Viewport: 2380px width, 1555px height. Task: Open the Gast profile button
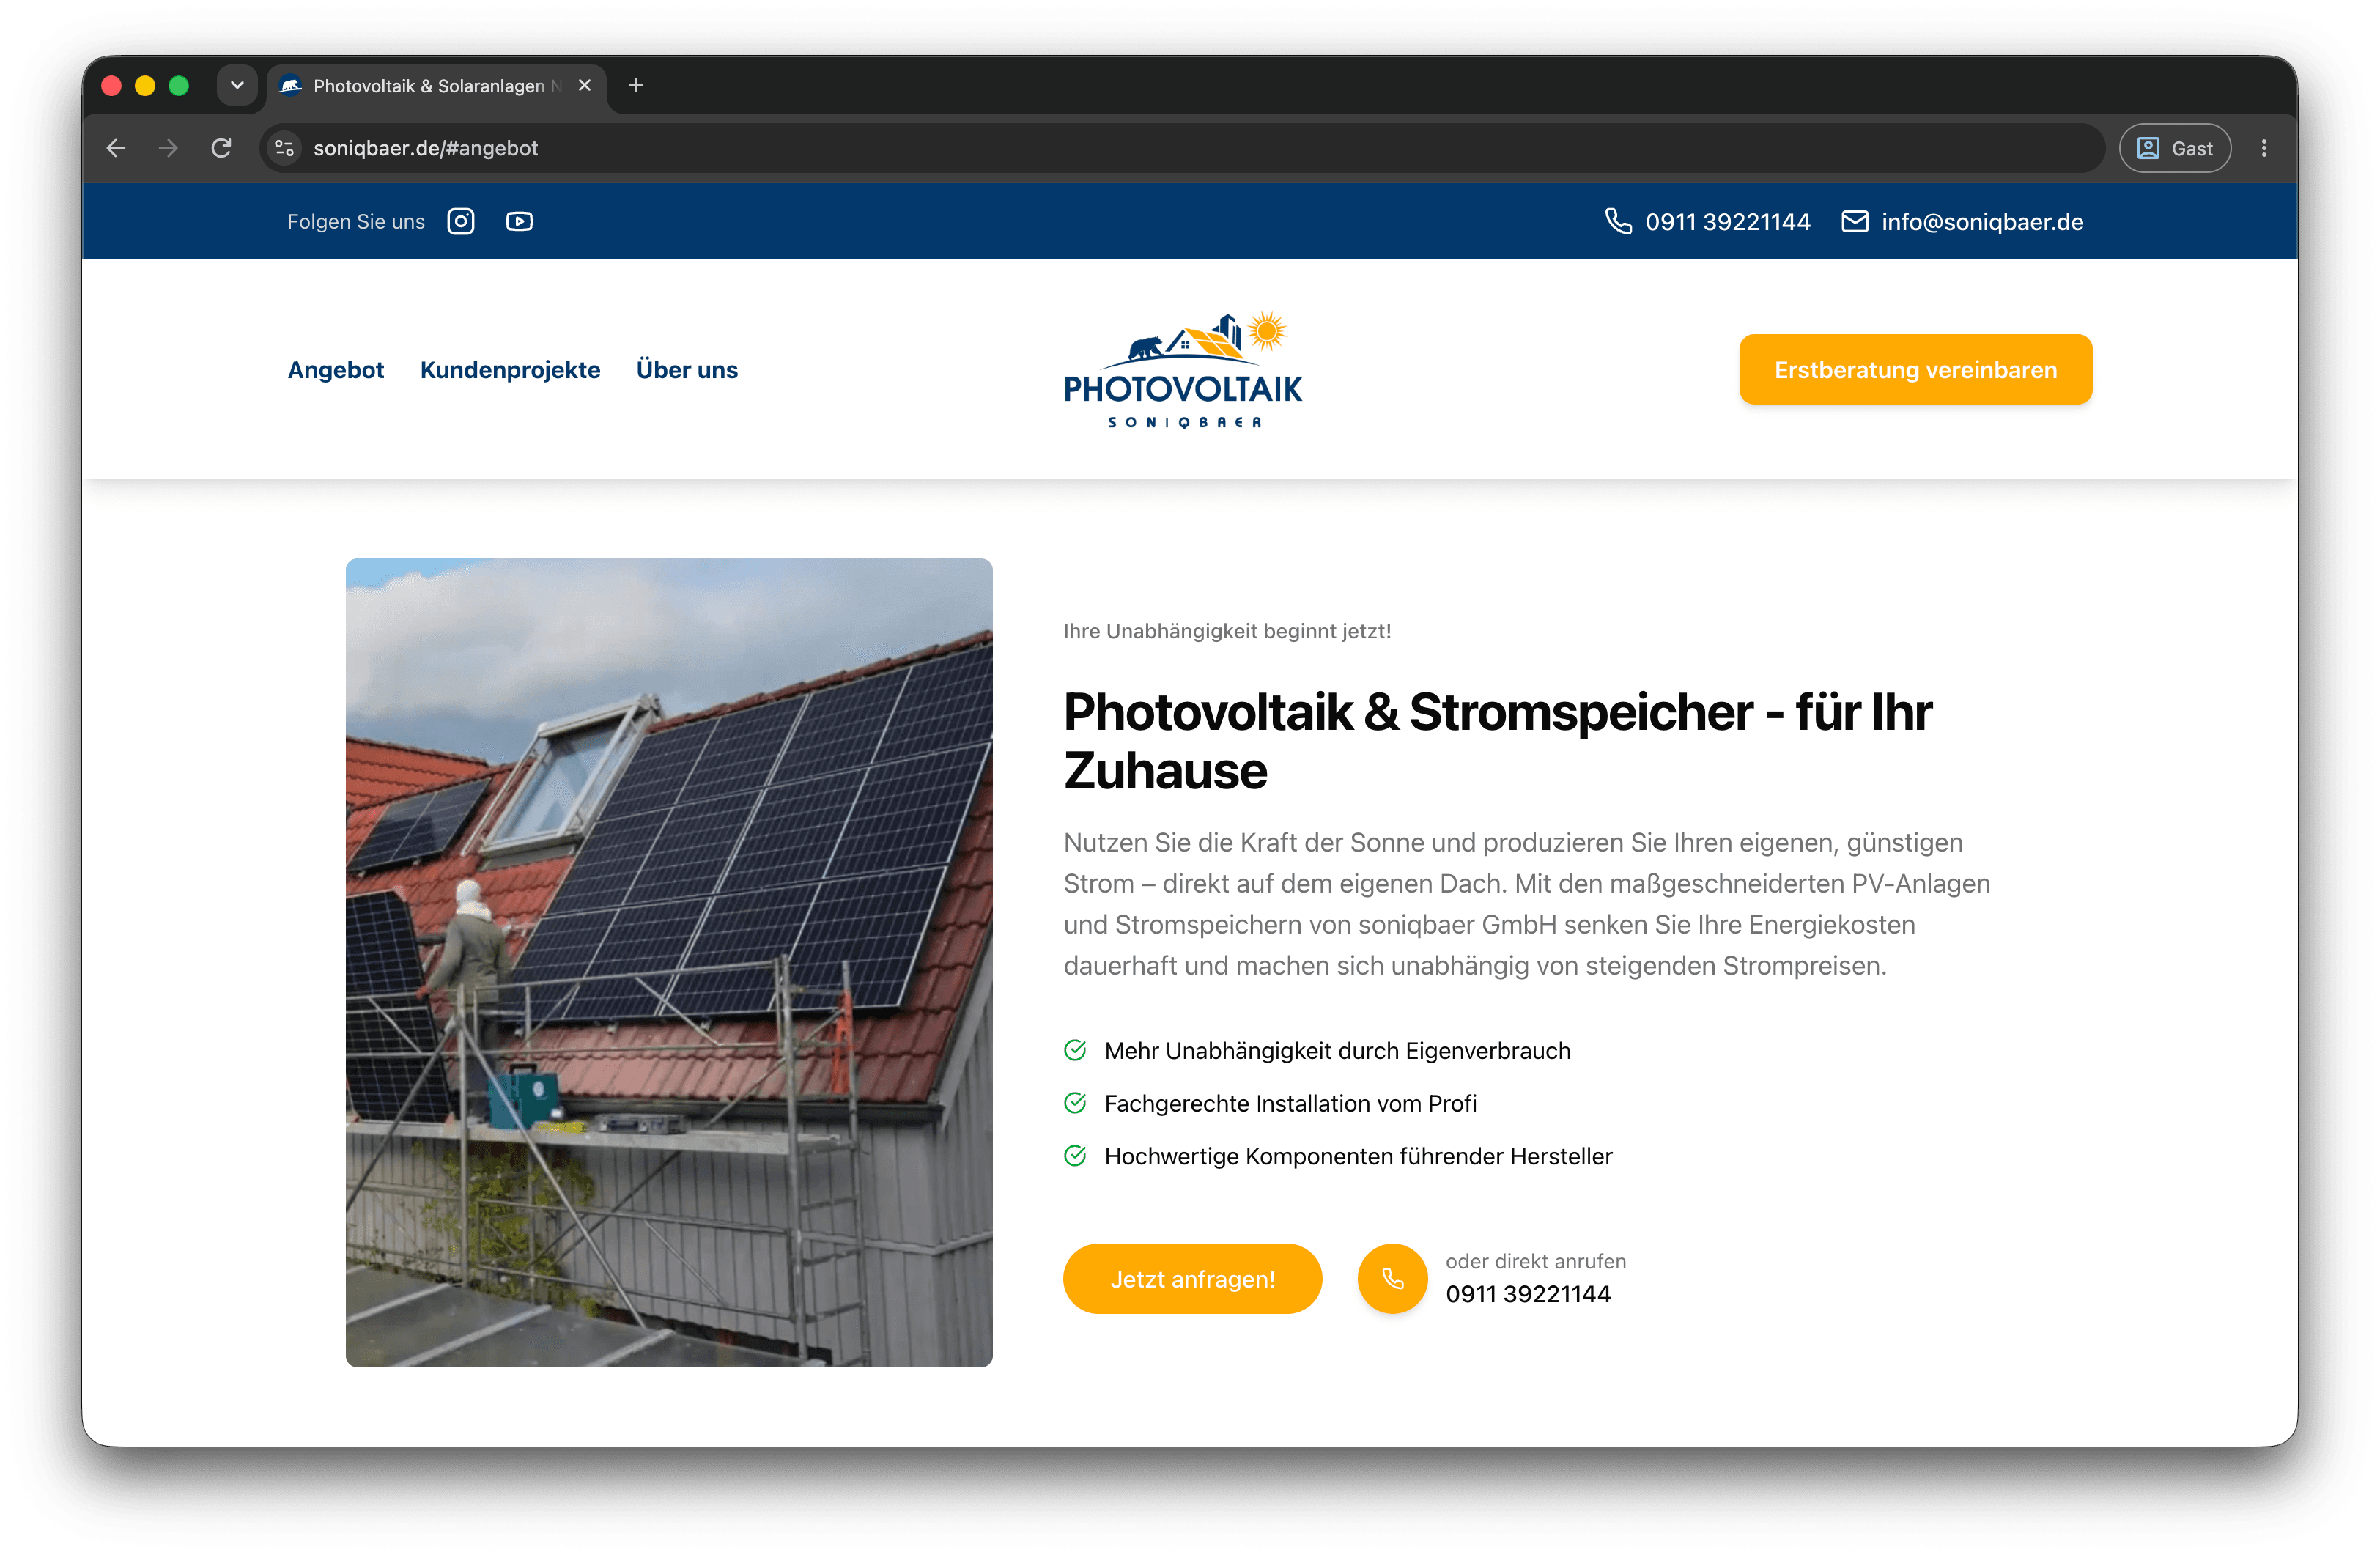(x=2174, y=148)
